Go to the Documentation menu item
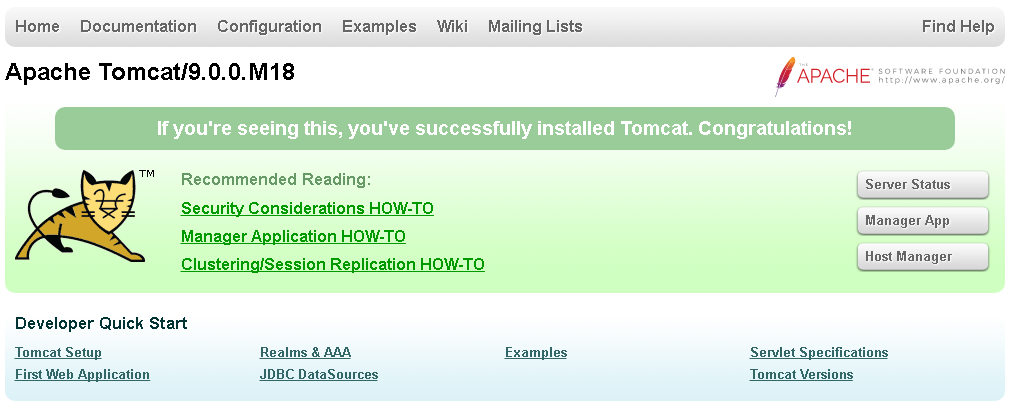Viewport: 1016px width, 406px height. pos(138,27)
